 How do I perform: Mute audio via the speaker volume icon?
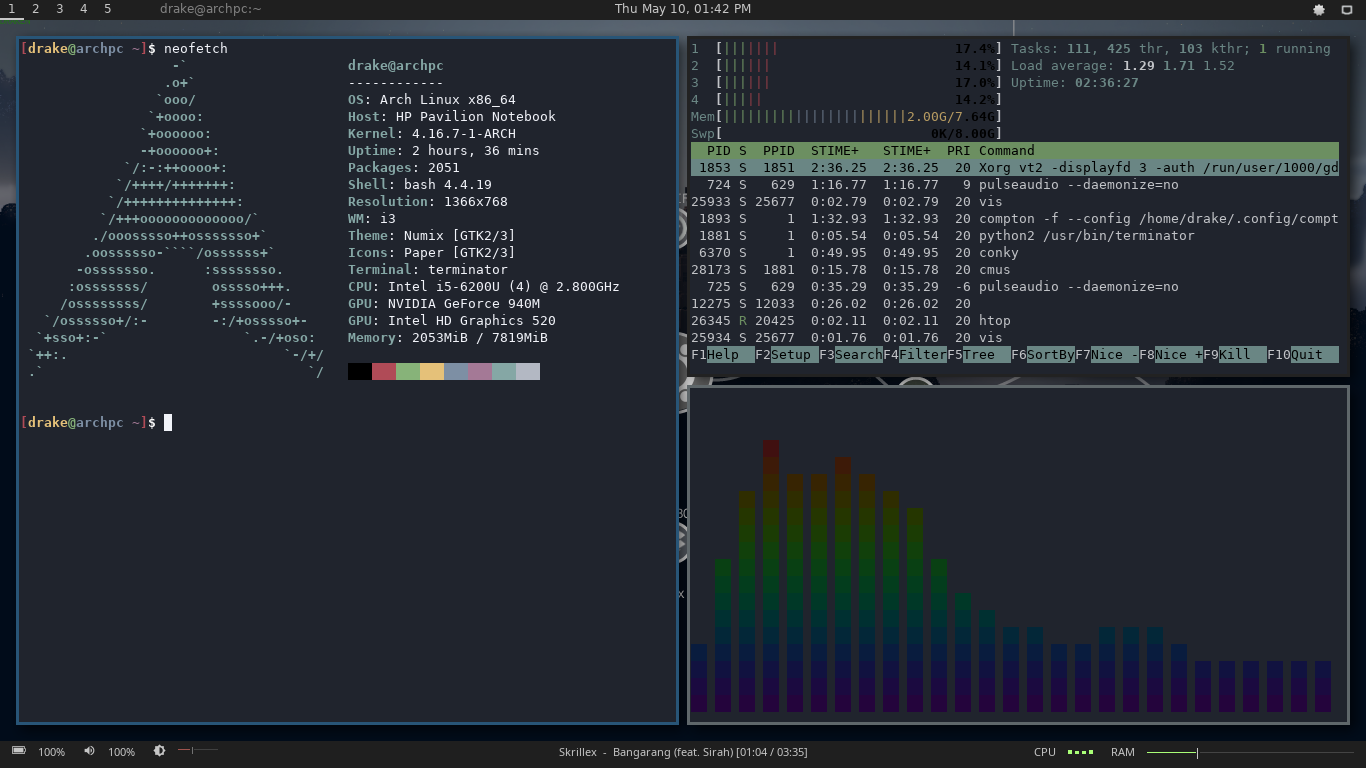click(89, 751)
